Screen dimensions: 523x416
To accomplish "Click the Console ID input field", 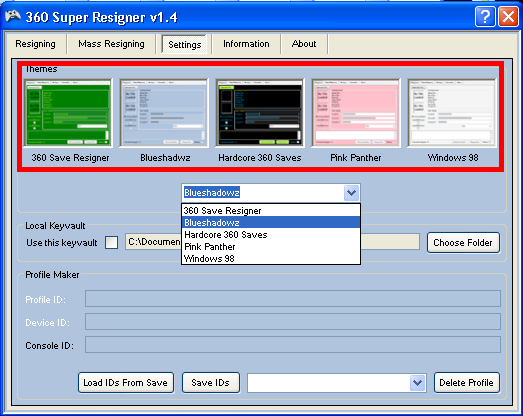I will (x=293, y=345).
